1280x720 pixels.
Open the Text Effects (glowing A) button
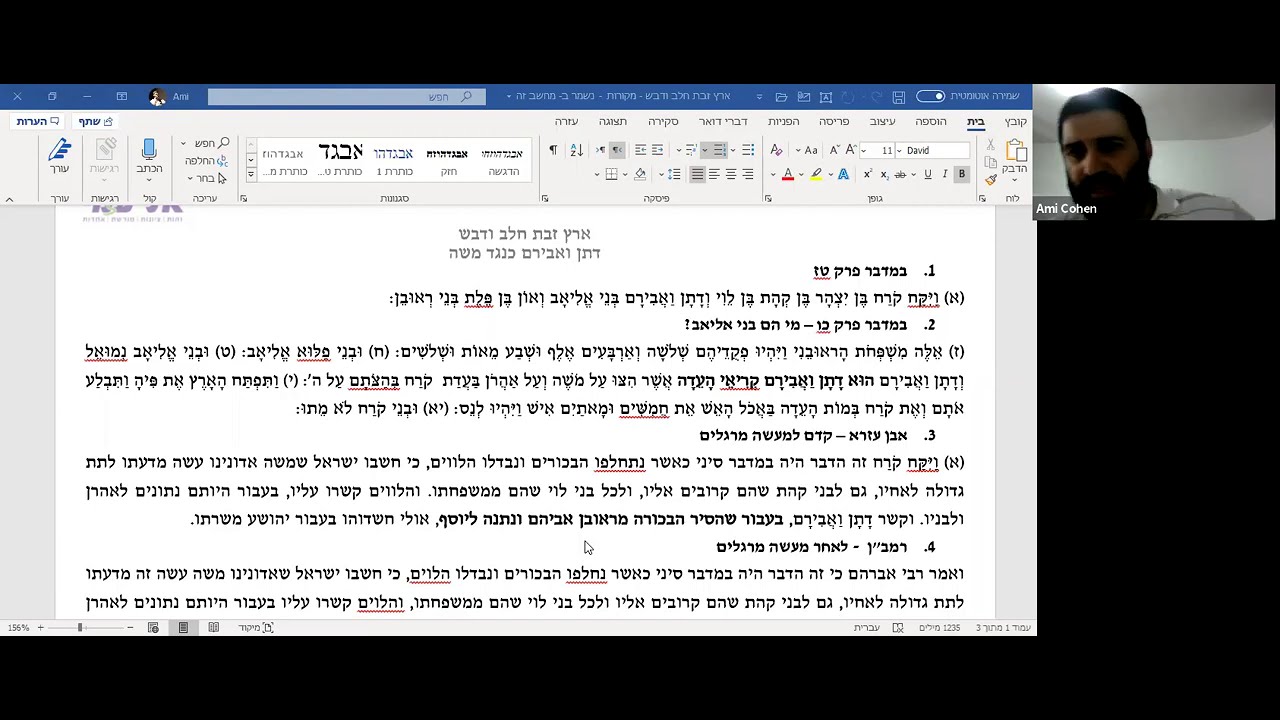[843, 174]
